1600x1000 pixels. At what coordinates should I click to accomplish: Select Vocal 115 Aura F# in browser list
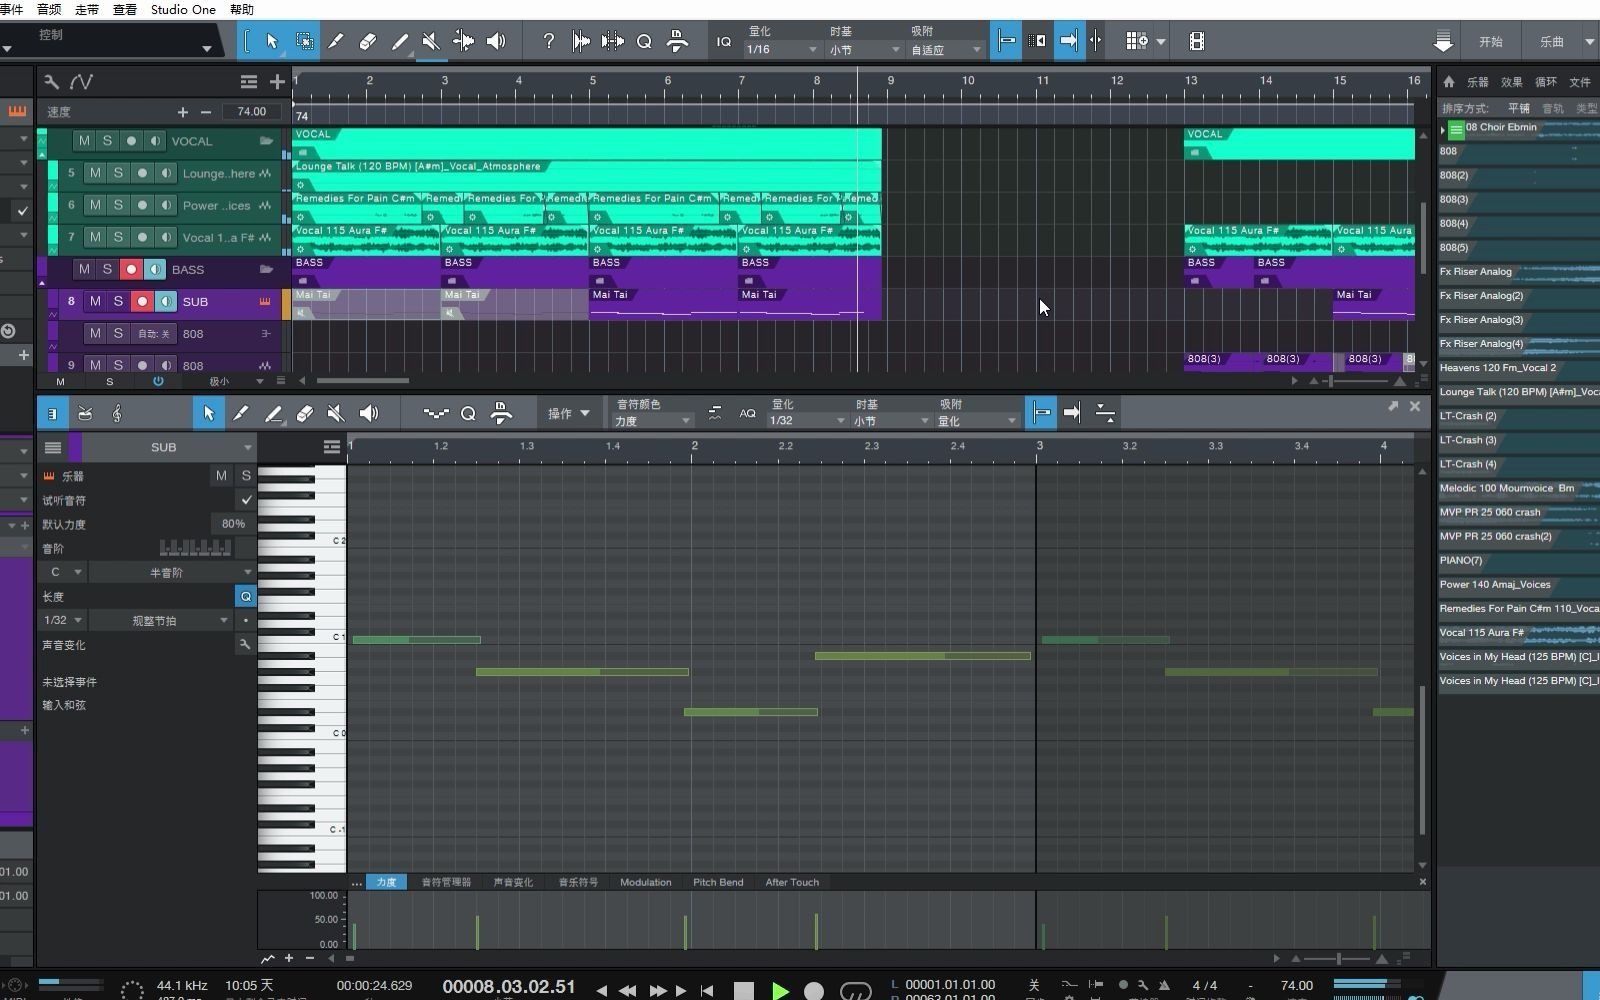[x=1518, y=633]
